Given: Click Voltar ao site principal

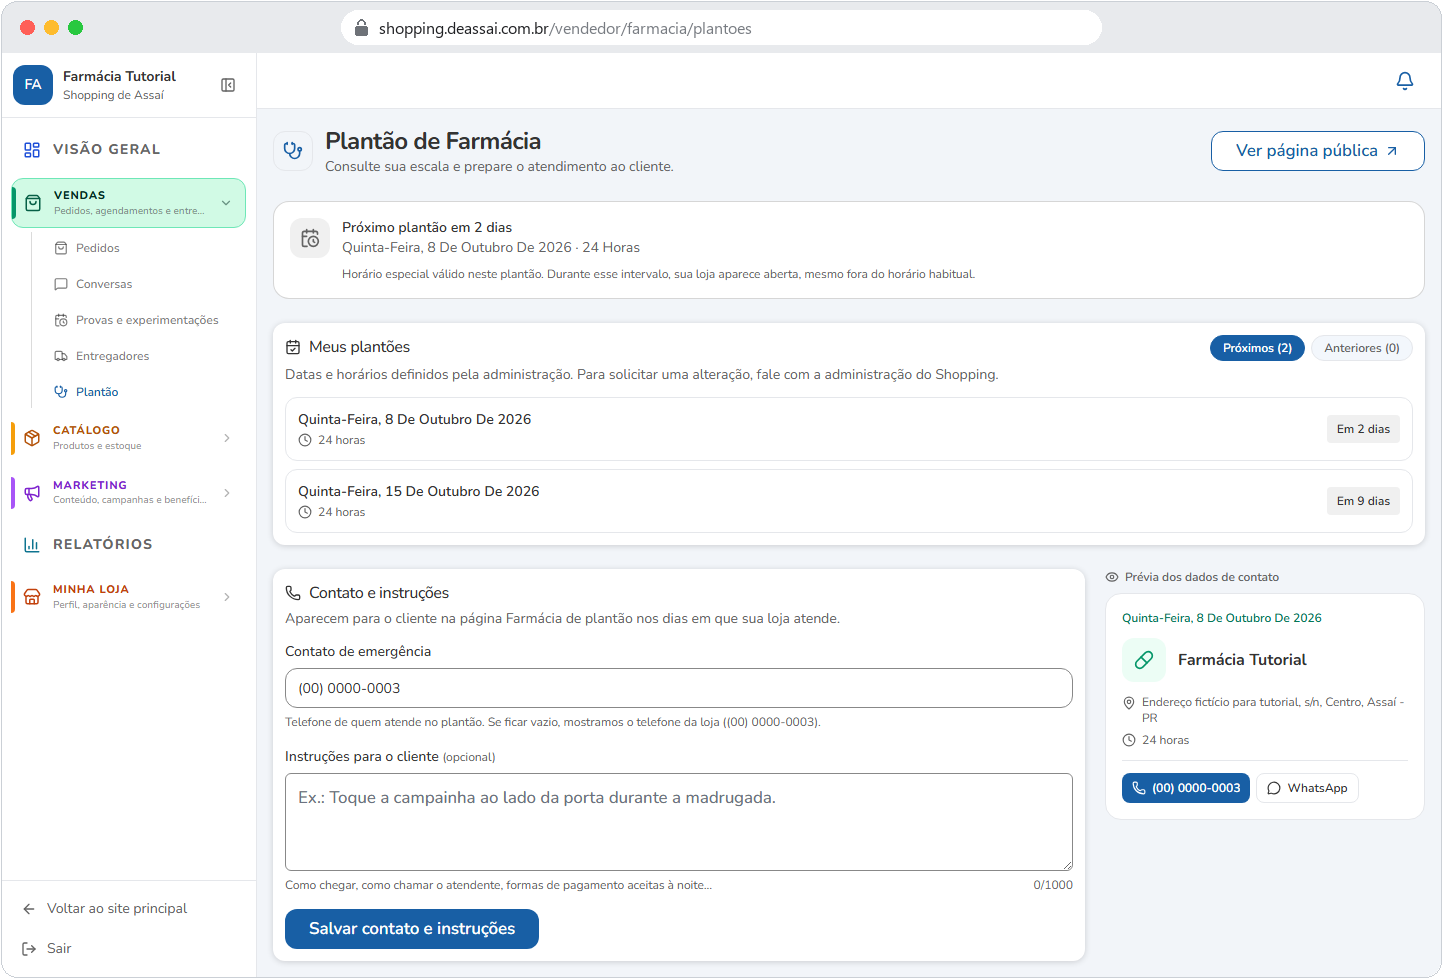Looking at the screenshot, I should 117,909.
